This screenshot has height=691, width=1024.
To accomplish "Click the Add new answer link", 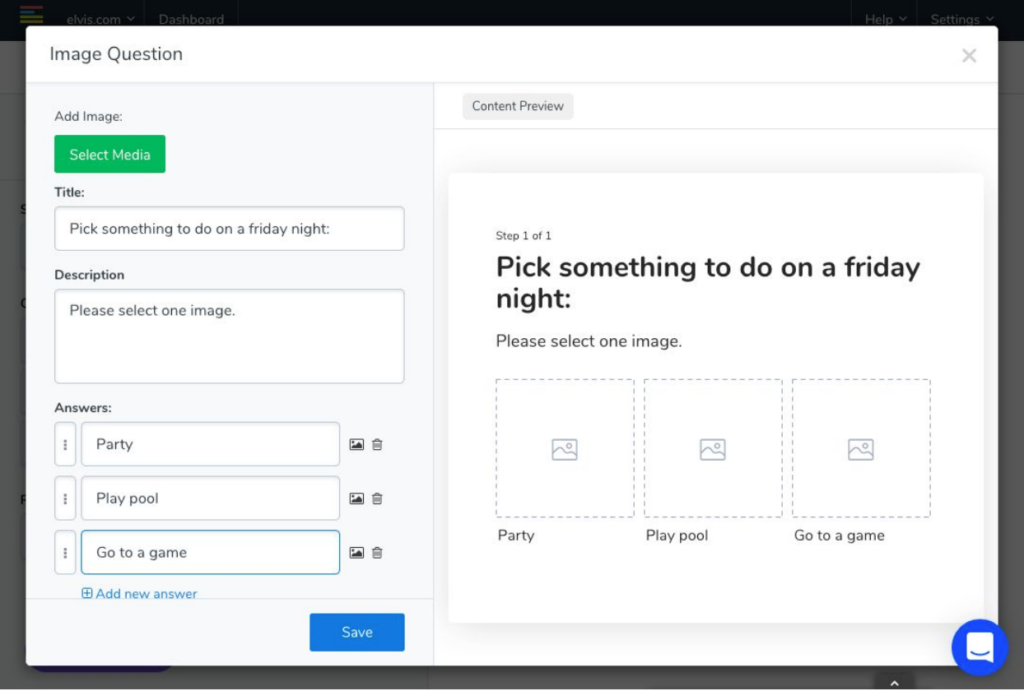I will (x=139, y=594).
